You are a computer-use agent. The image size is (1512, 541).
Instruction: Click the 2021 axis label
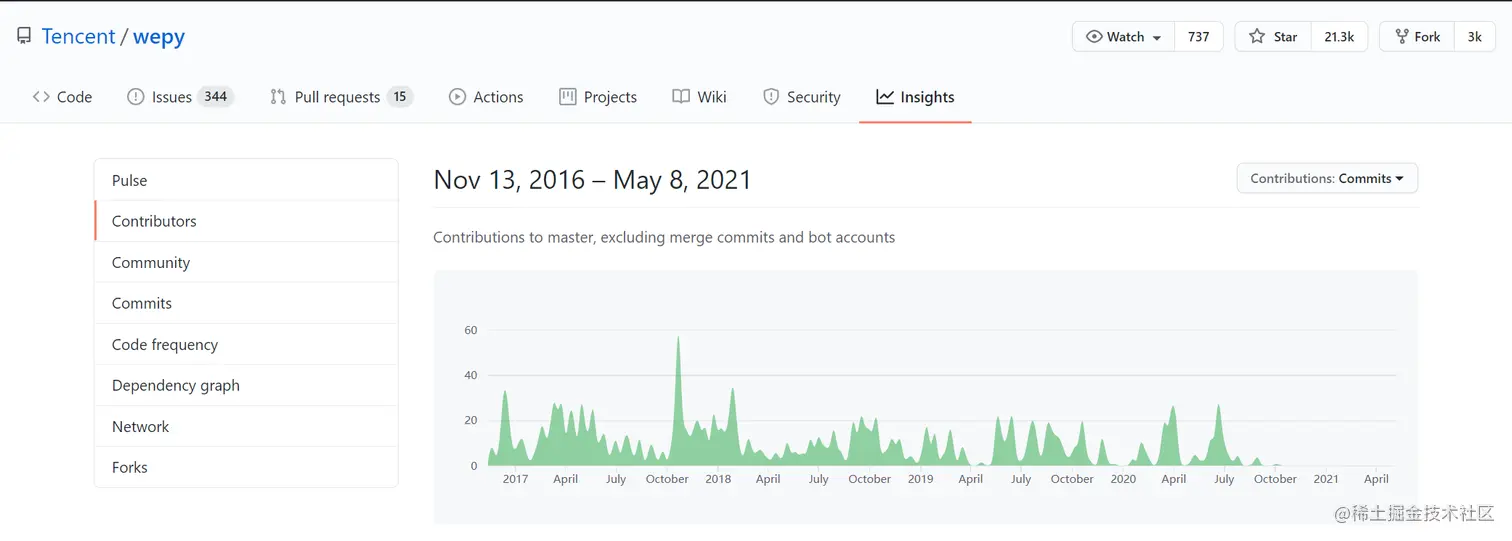[x=1326, y=479]
